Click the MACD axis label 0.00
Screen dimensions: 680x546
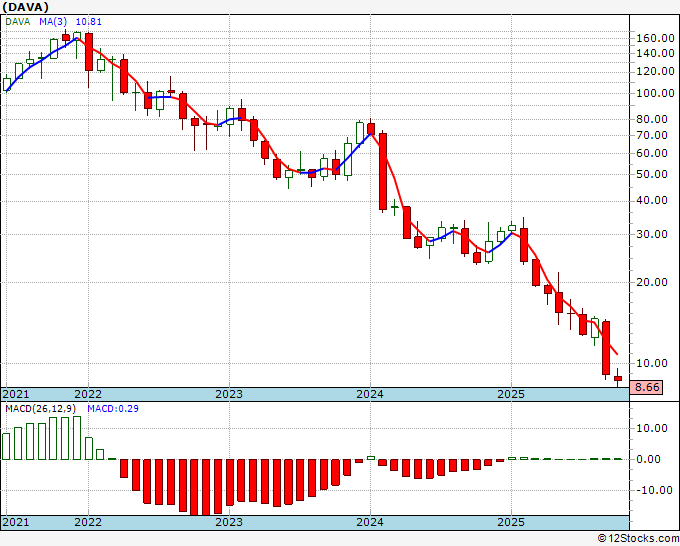(648, 459)
